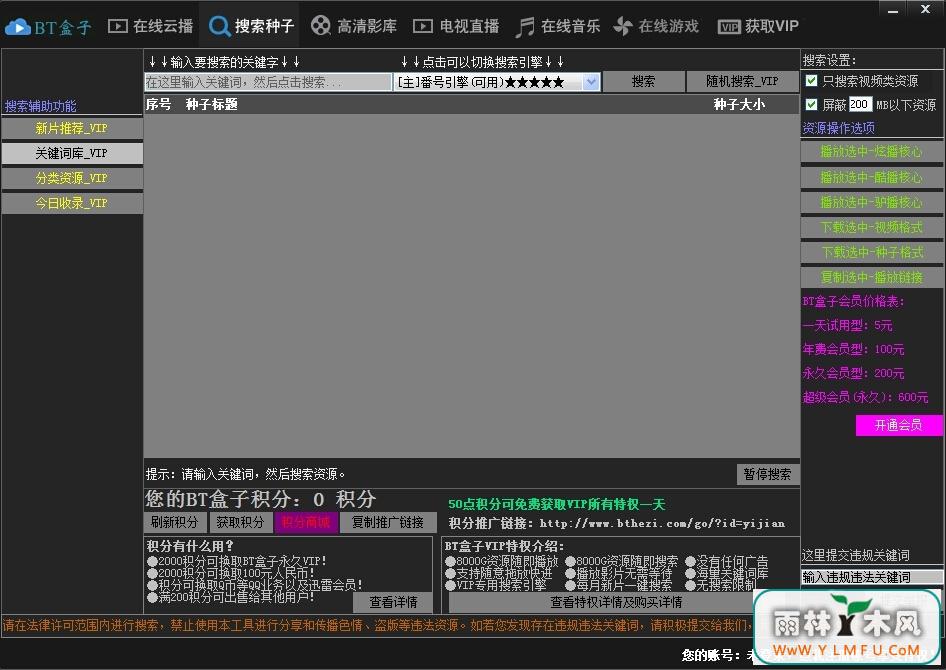Click the 获取VIP badge icon
Screen dimensions: 946x670
(729, 27)
